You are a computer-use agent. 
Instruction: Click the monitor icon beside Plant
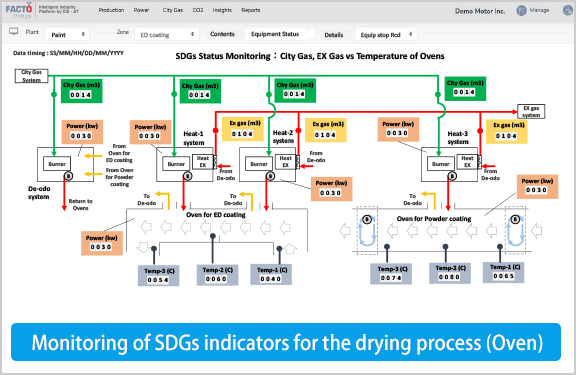pyautogui.click(x=14, y=32)
